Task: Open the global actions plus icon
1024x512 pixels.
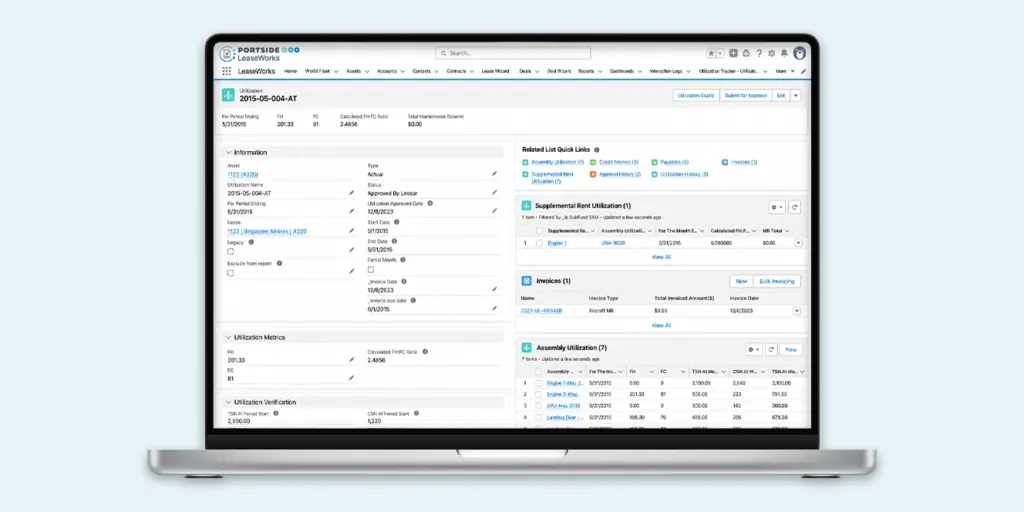Action: coord(733,54)
